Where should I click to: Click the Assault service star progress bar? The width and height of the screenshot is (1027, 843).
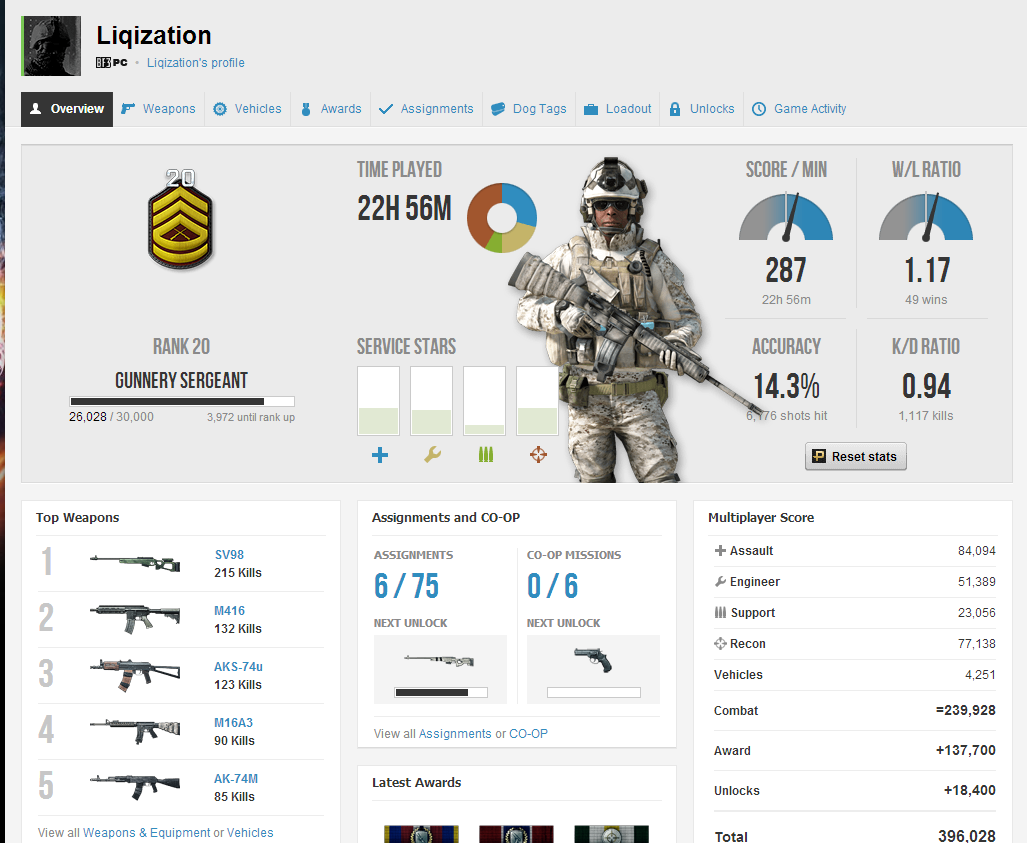379,401
